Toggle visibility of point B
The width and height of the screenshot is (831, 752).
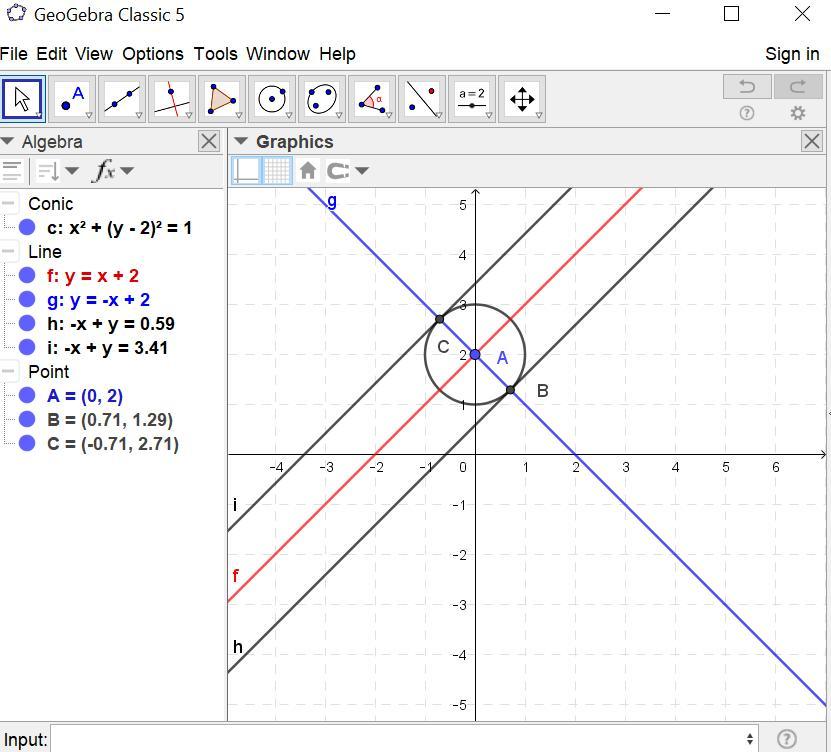coord(27,420)
